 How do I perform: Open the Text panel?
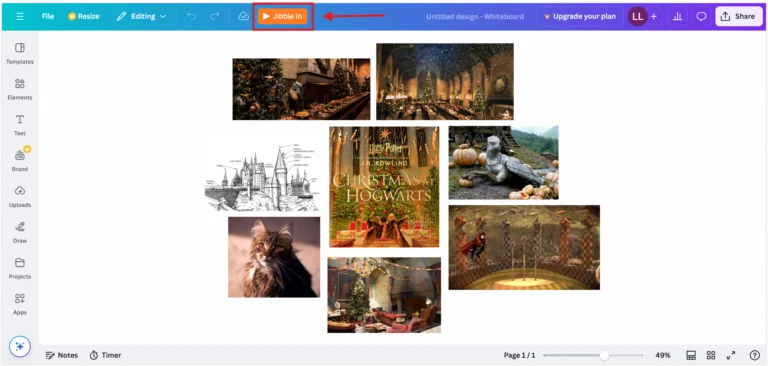click(20, 125)
